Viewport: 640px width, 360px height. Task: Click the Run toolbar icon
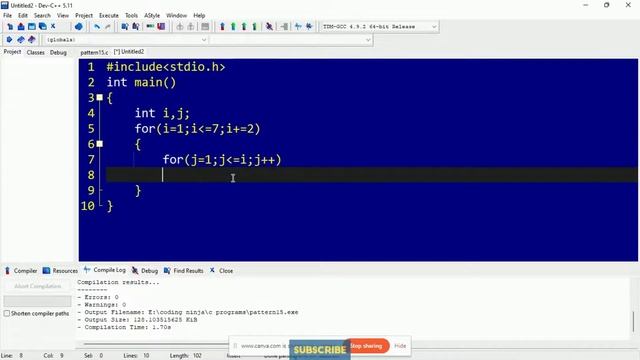pyautogui.click(x=233, y=27)
